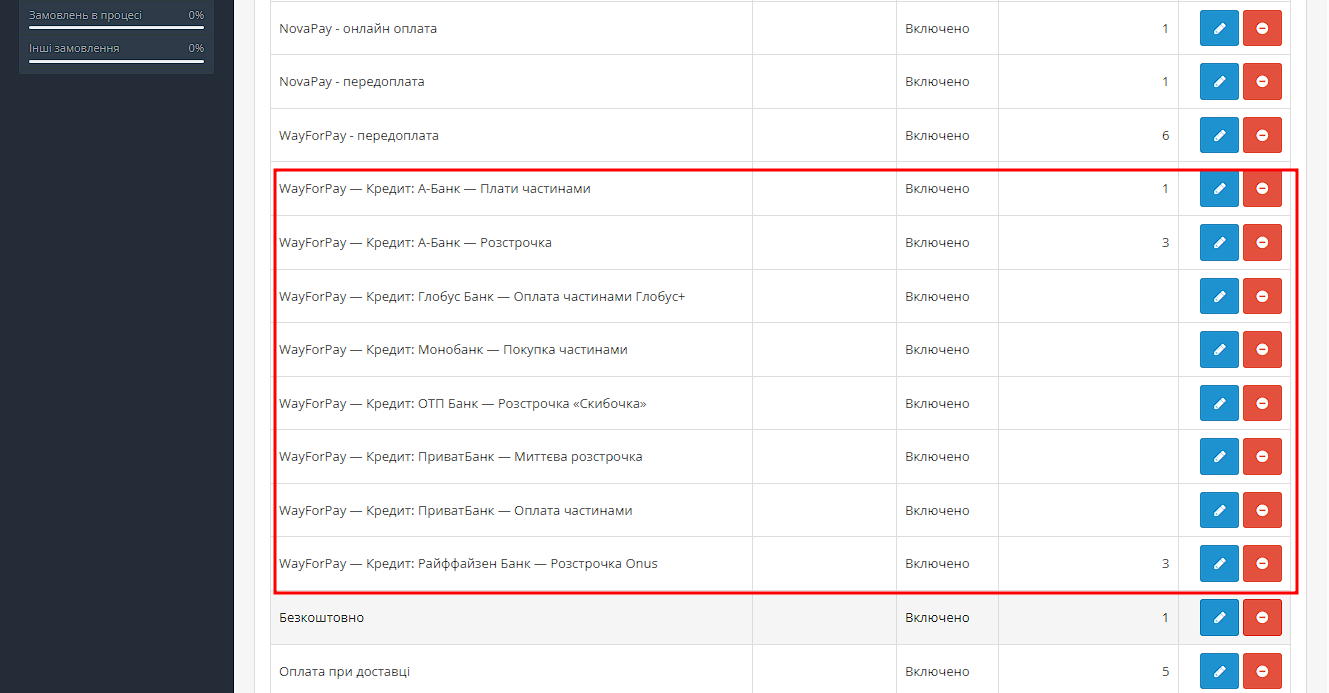Select the Оплата при доставці name
This screenshot has width=1329, height=693.
pos(344,672)
